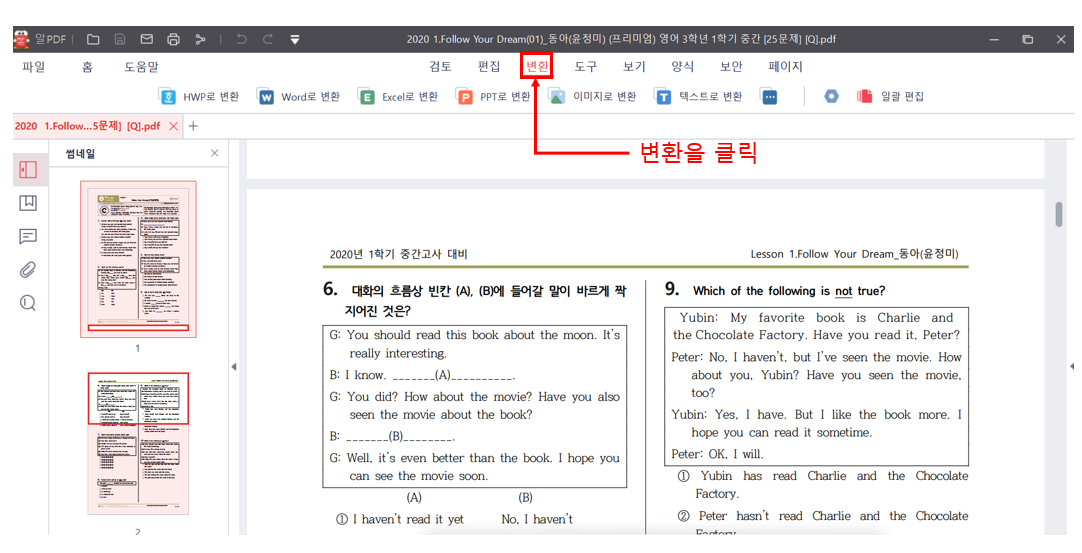Open the bookmarks sidebar icon

(x=28, y=203)
